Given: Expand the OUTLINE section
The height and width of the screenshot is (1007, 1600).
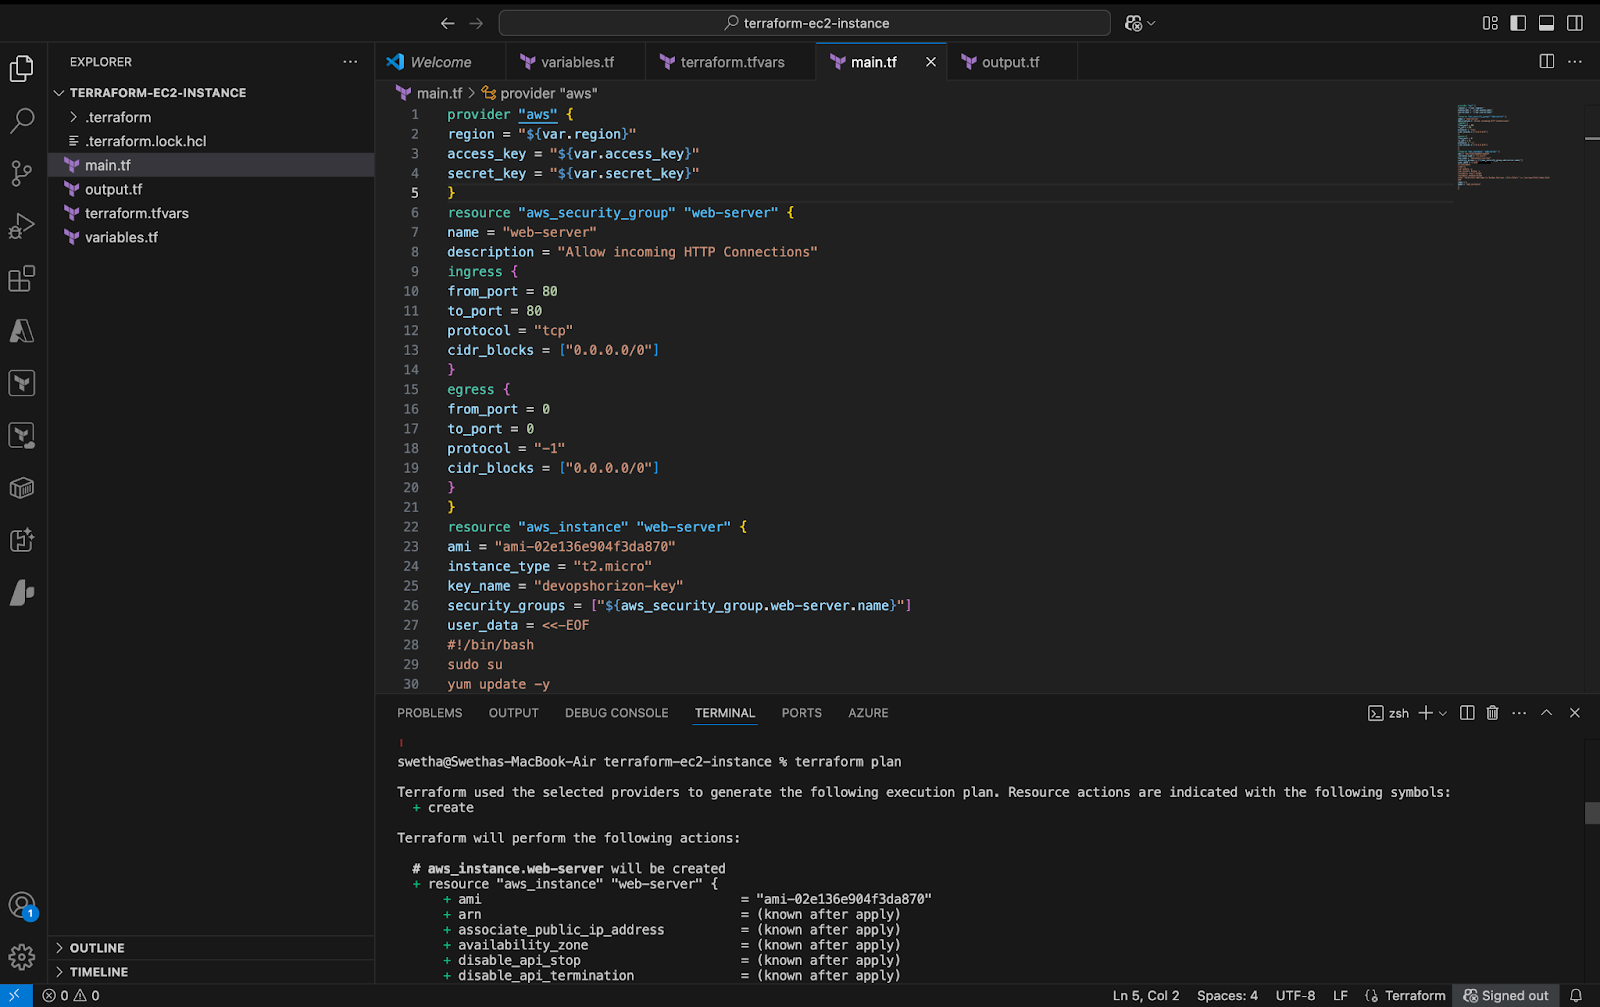Looking at the screenshot, I should point(211,947).
